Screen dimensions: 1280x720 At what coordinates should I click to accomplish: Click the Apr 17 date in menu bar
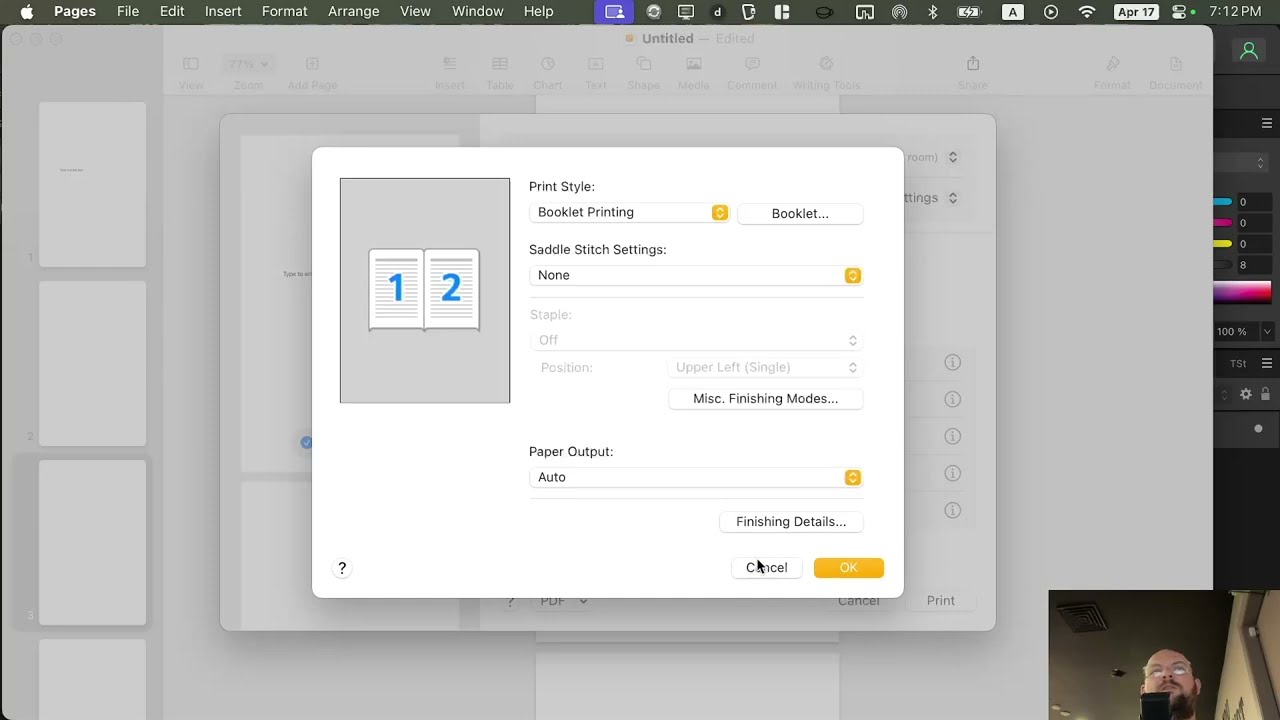1137,12
